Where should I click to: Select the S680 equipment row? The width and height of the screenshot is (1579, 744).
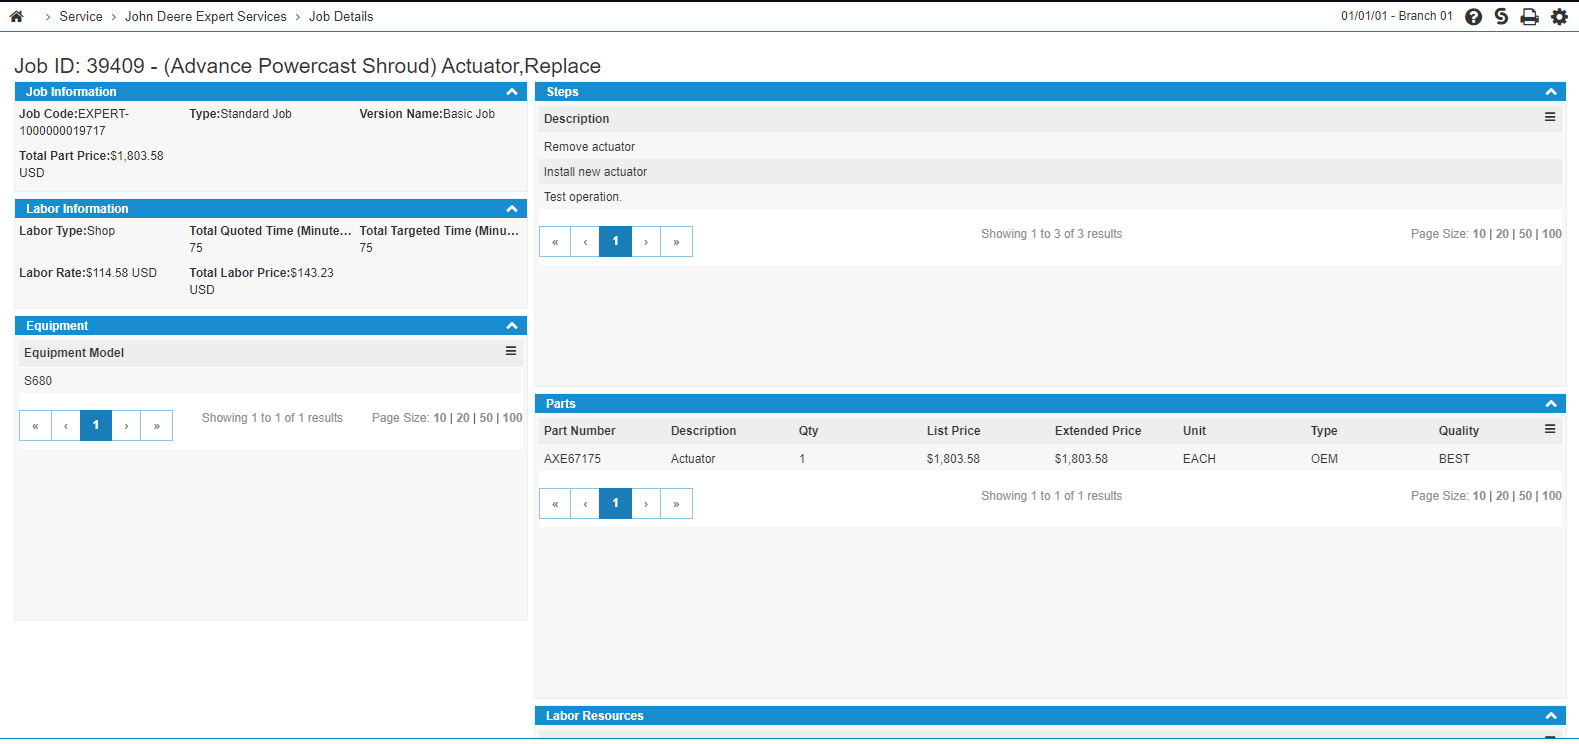pyautogui.click(x=270, y=381)
